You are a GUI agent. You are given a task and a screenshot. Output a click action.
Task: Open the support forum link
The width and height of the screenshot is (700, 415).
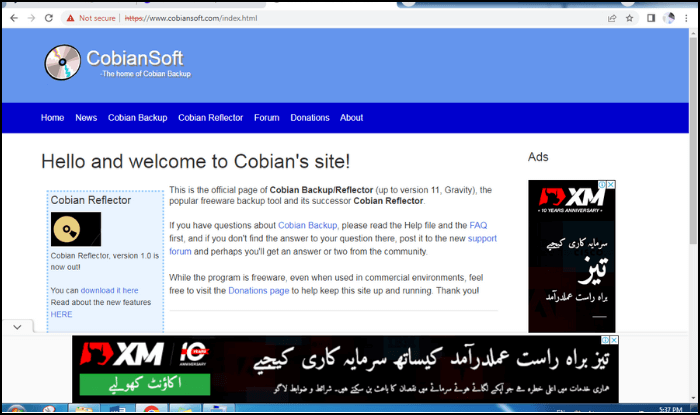click(x=482, y=238)
